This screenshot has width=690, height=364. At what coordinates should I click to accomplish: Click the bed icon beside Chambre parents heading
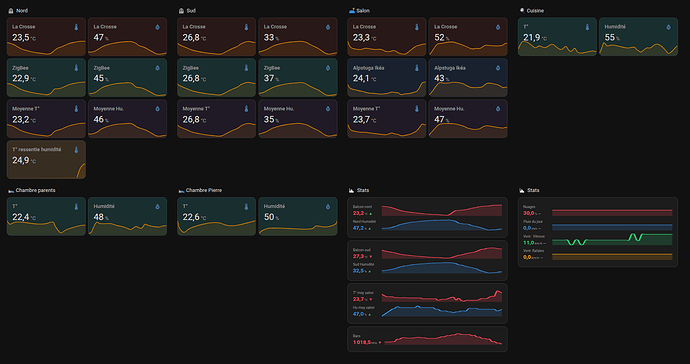pyautogui.click(x=11, y=191)
